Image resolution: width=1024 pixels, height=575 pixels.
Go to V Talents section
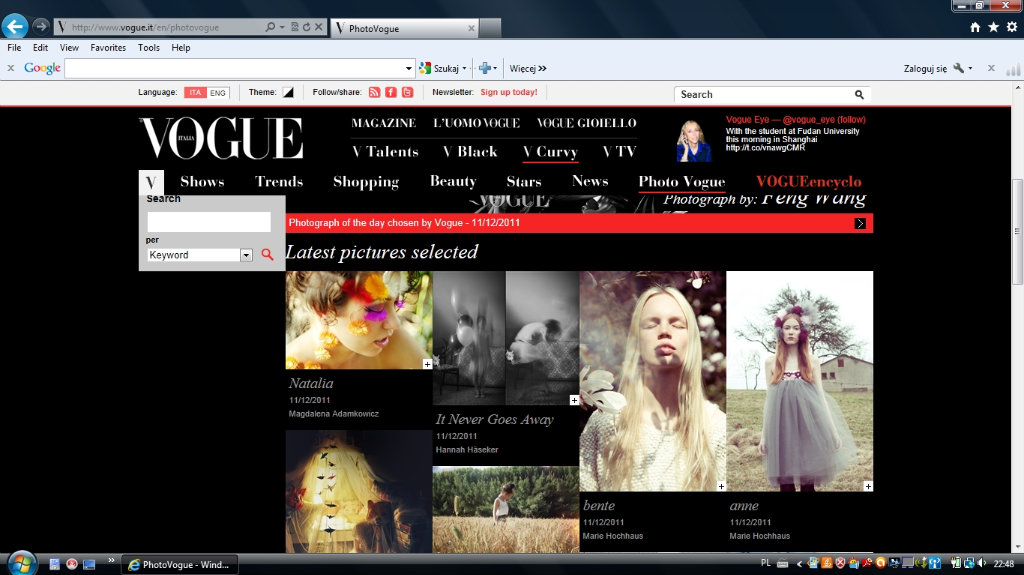tap(385, 152)
